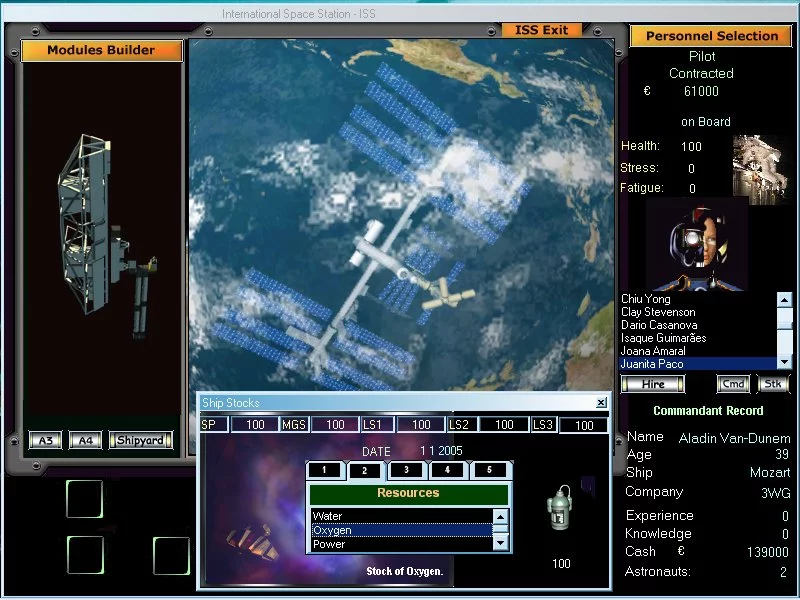Click the LS3 value field
The width and height of the screenshot is (800, 600).
[584, 426]
